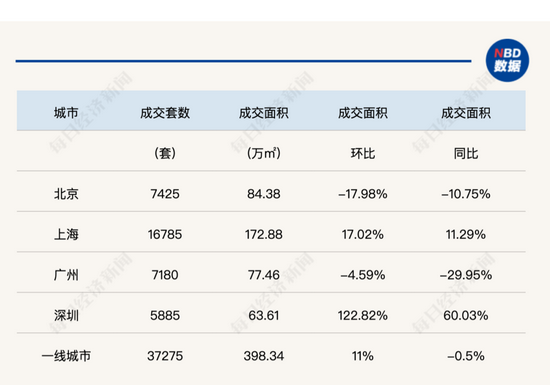Click the (万㎡) unit label
Image resolution: width=550 pixels, height=385 pixels.
pyautogui.click(x=264, y=153)
